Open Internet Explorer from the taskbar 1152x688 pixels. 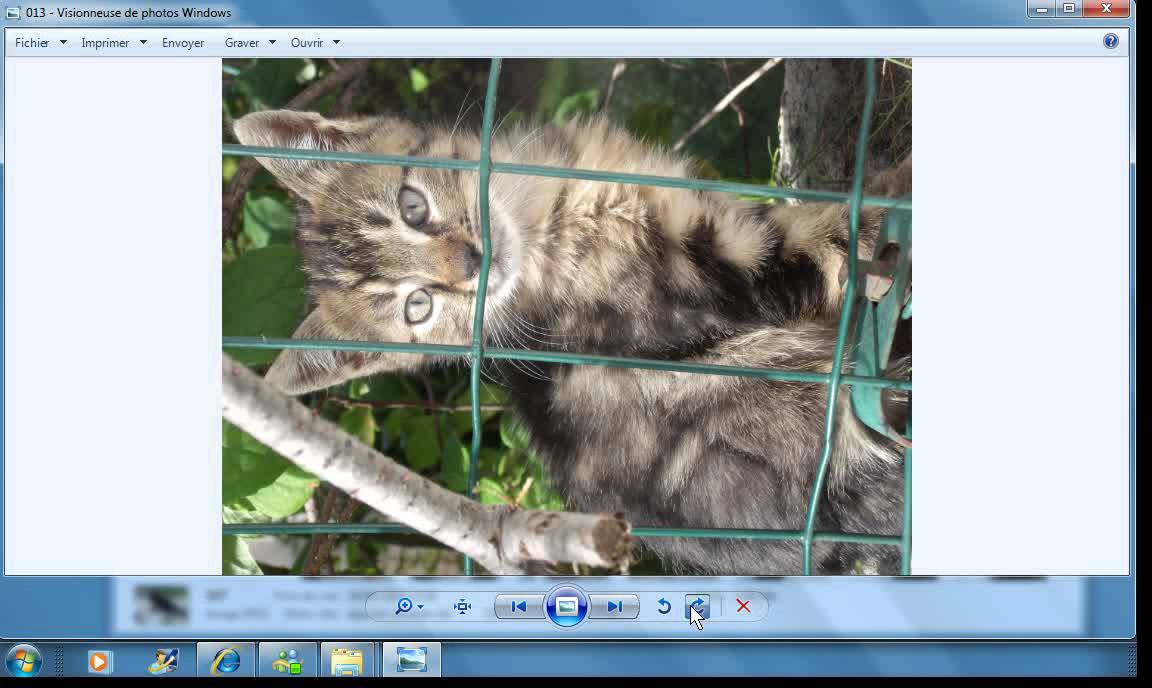[x=226, y=661]
